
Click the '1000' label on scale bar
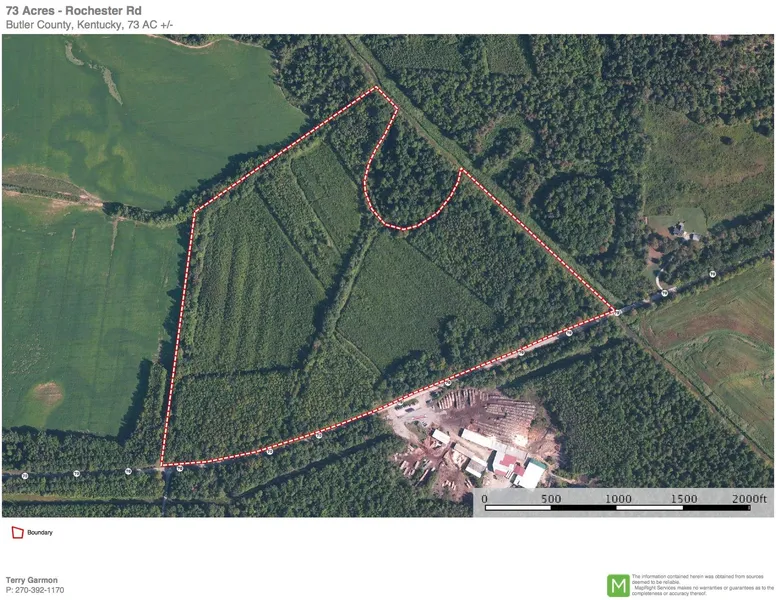tap(617, 498)
